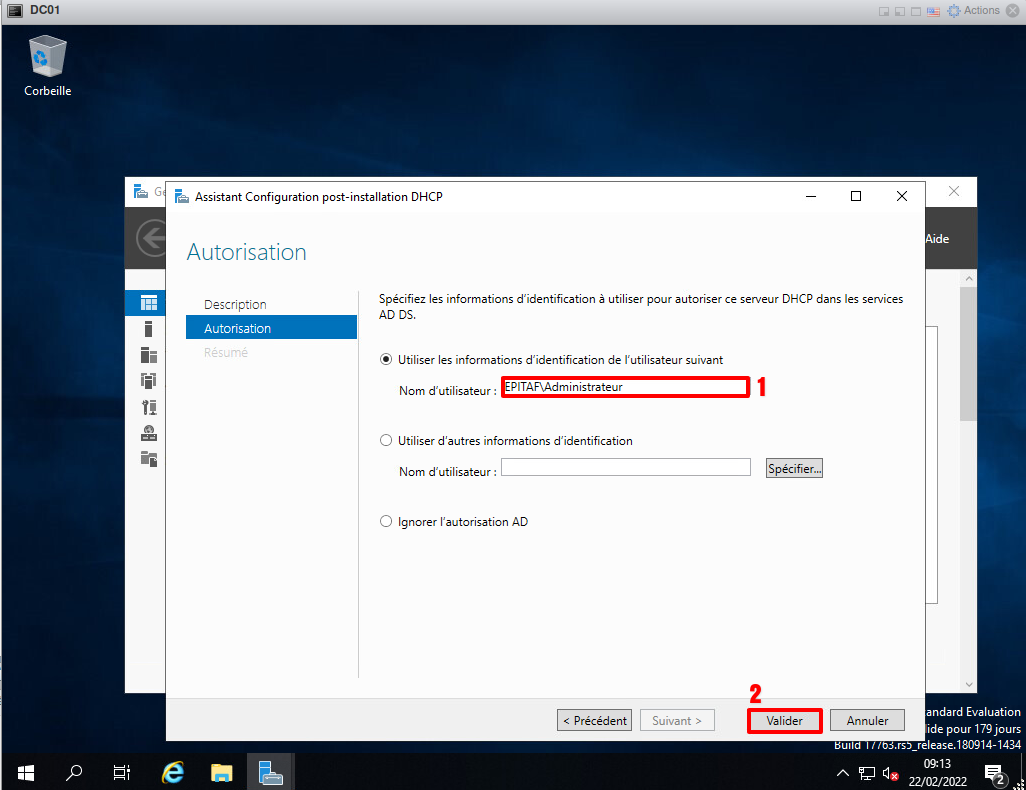The image size is (1026, 790).
Task: Go to the Description wizard step
Action: [x=235, y=304]
